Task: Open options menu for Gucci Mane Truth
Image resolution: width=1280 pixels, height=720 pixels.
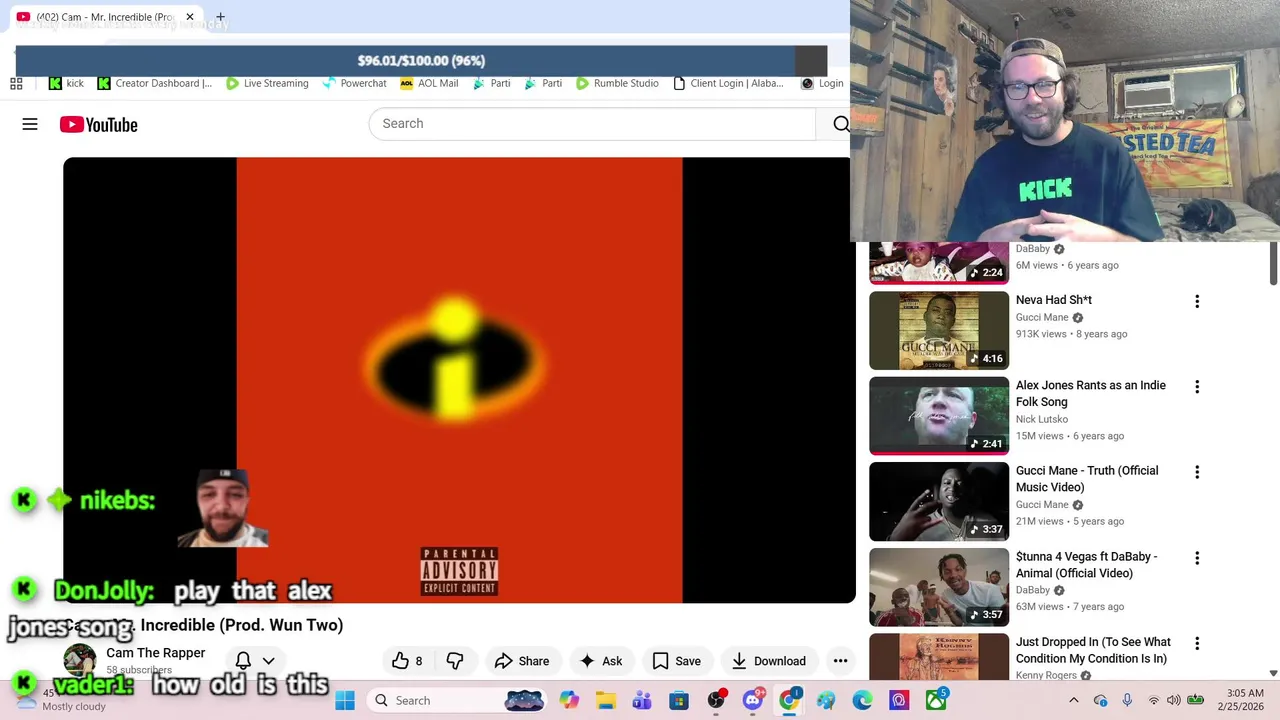Action: coord(1197,472)
